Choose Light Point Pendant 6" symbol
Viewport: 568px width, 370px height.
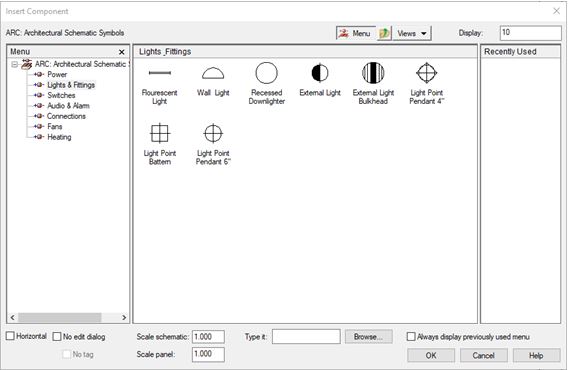[213, 133]
